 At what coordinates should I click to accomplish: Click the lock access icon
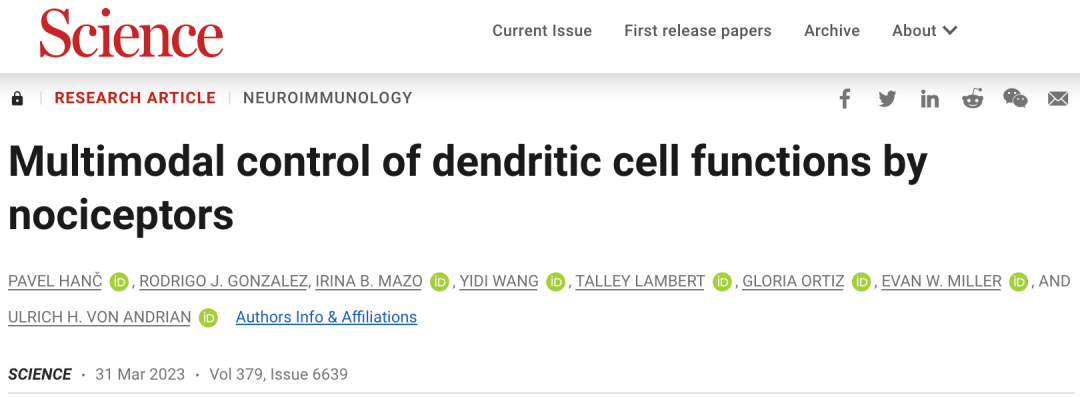click(x=17, y=99)
